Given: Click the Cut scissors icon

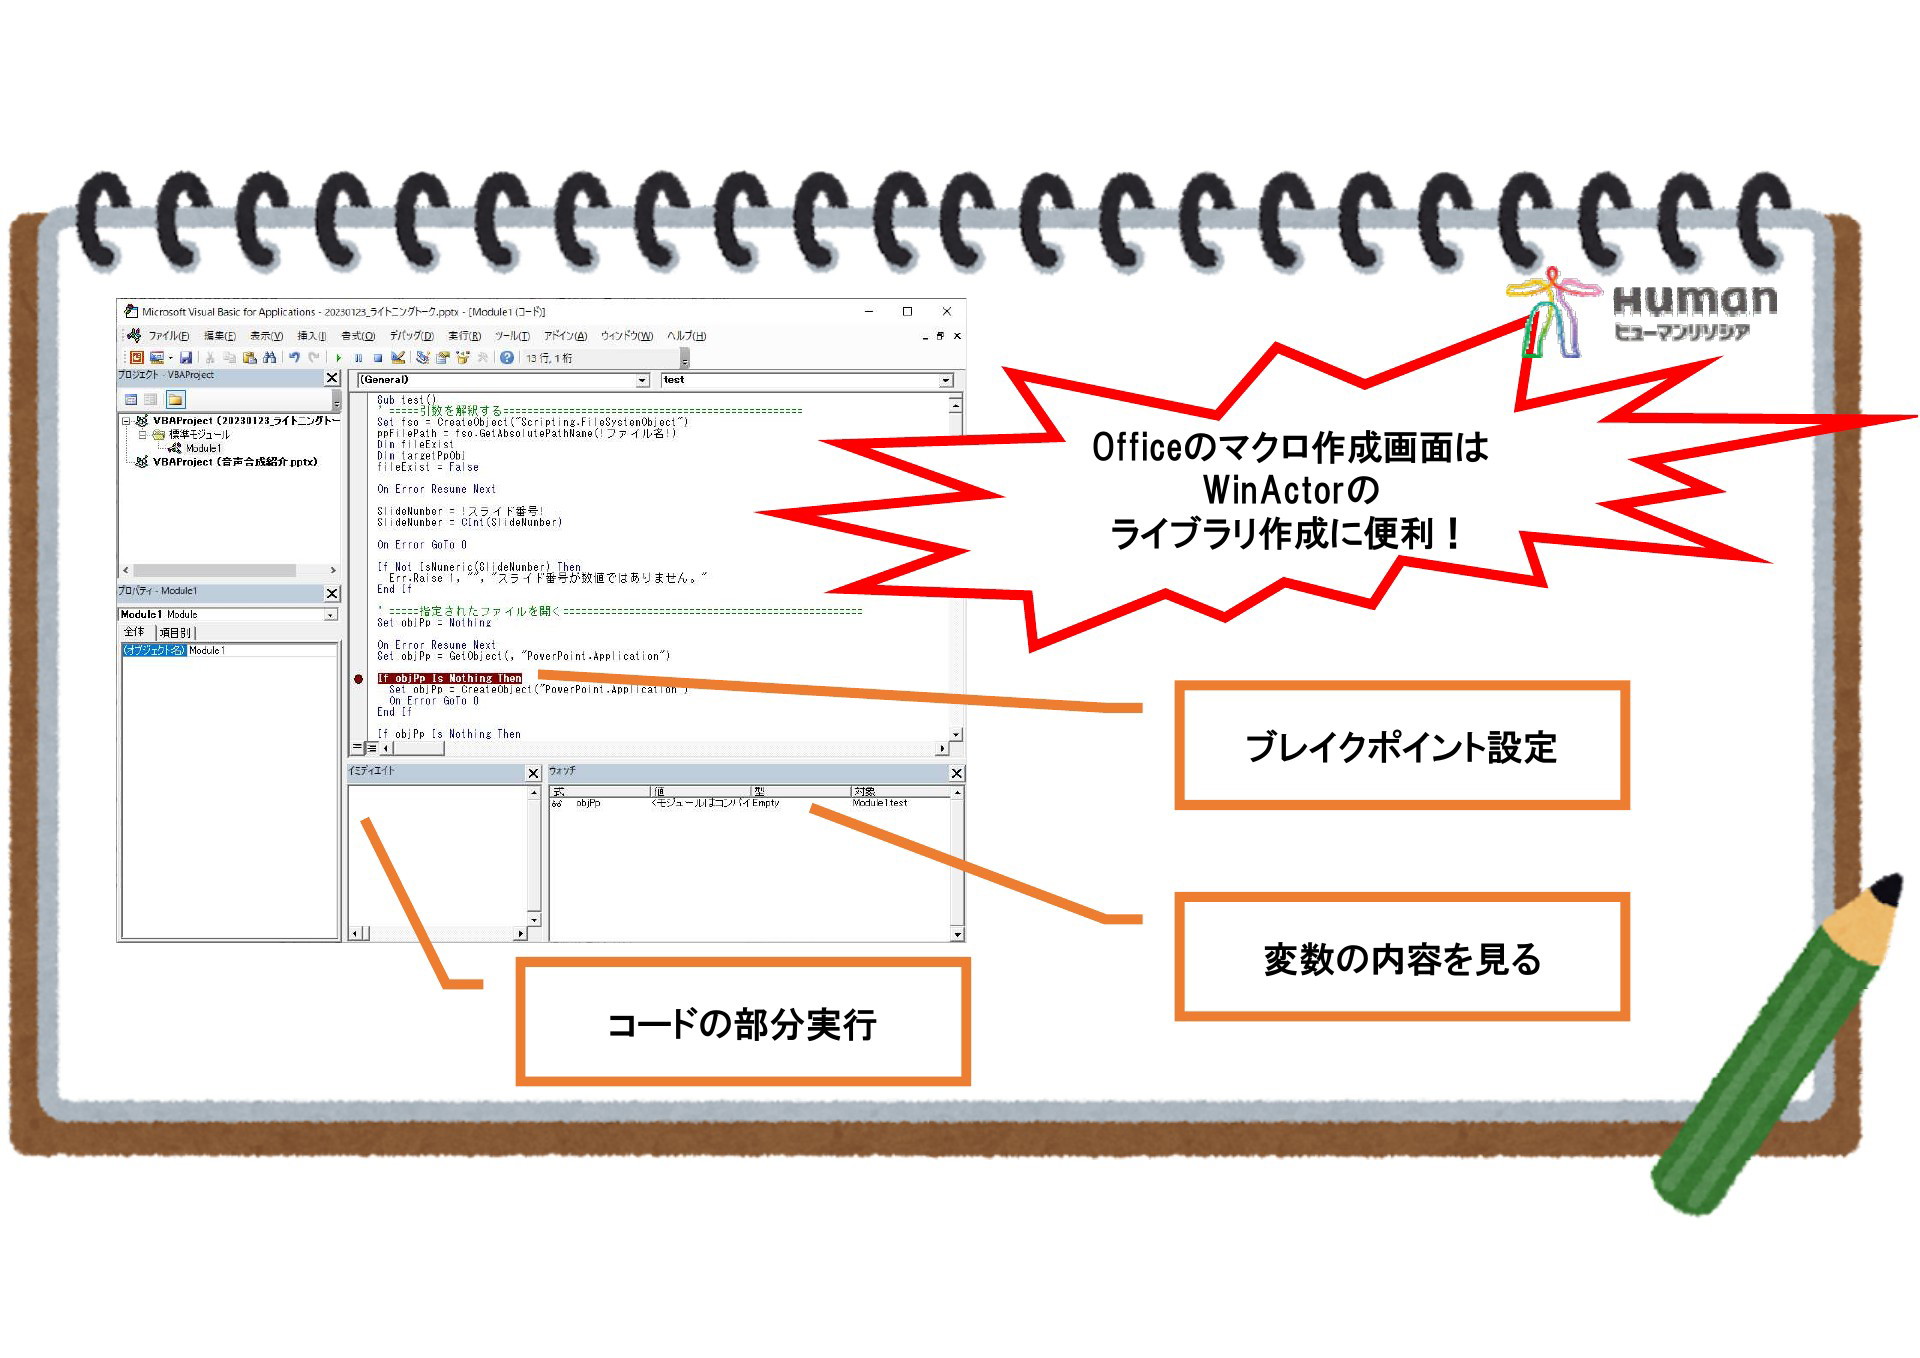Looking at the screenshot, I should pyautogui.click(x=210, y=357).
